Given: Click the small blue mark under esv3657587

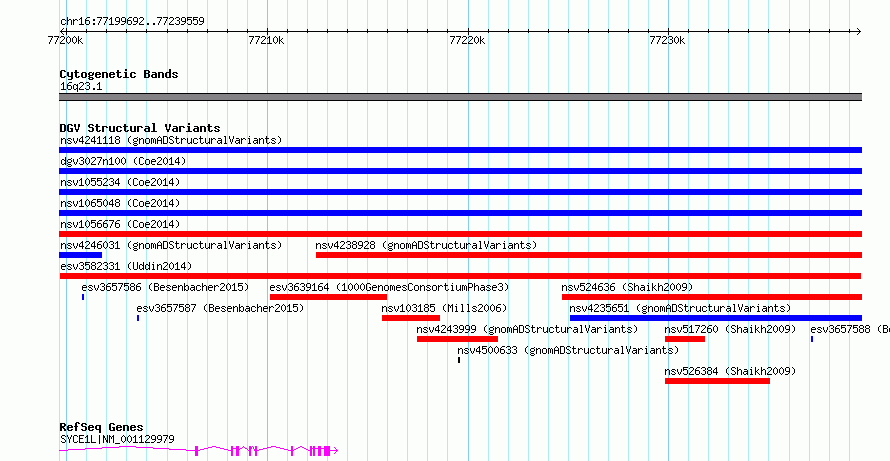Looking at the screenshot, I should tap(138, 318).
